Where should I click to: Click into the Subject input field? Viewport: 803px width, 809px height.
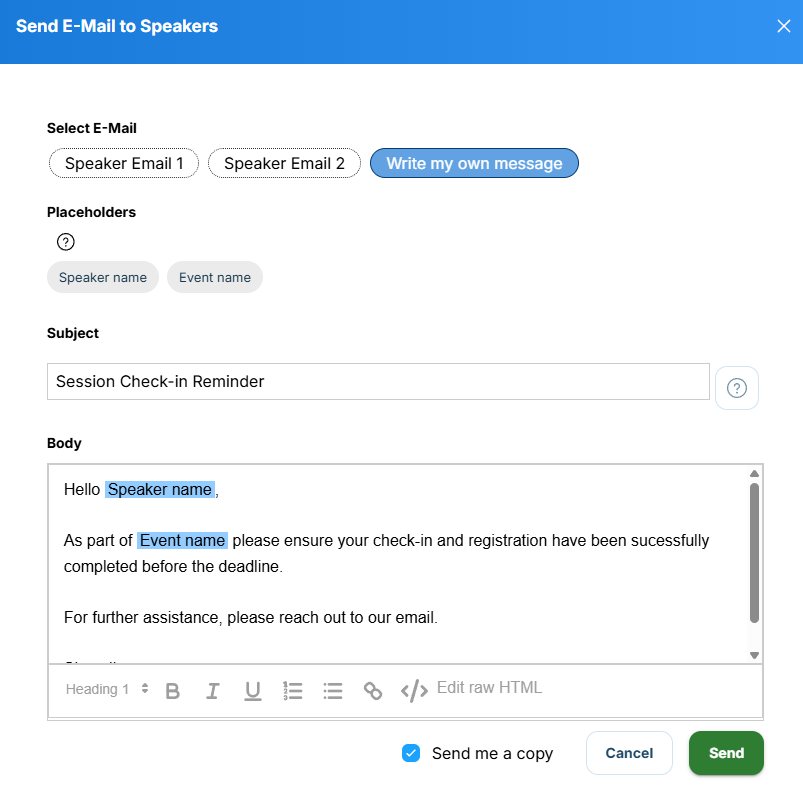[x=378, y=381]
